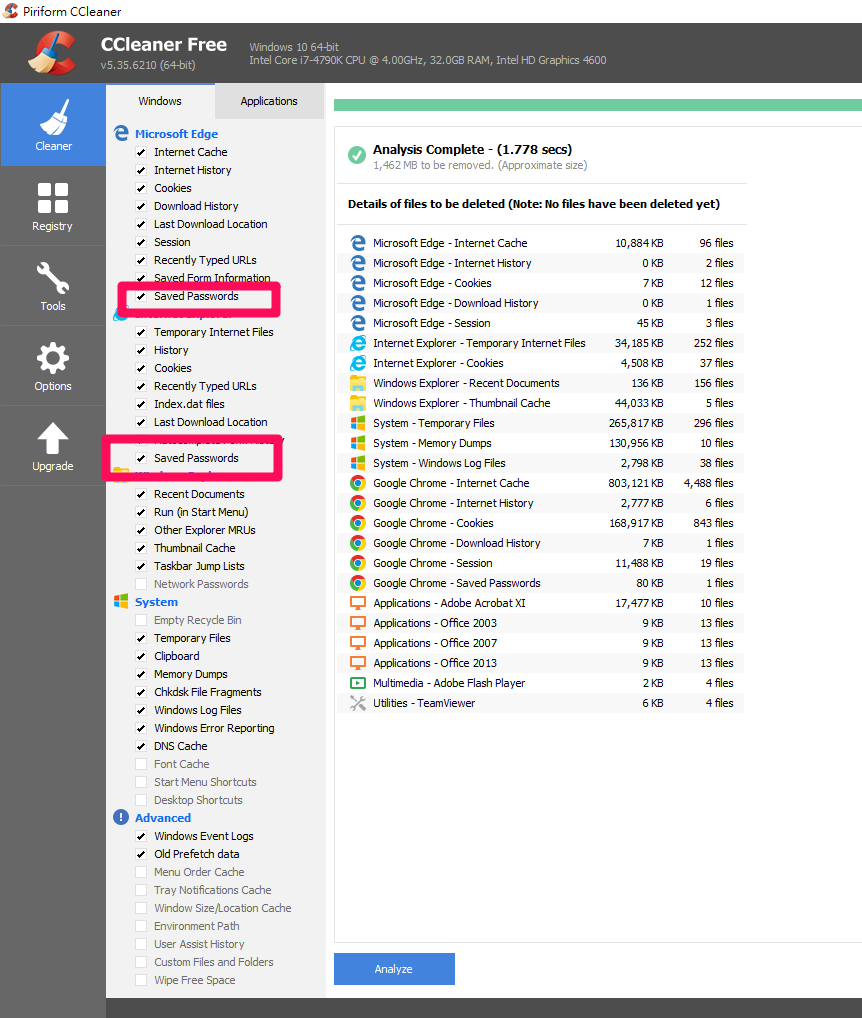The height and width of the screenshot is (1018, 862).
Task: Click monitor icon beside Adobe Acrobat XI
Action: 358,603
